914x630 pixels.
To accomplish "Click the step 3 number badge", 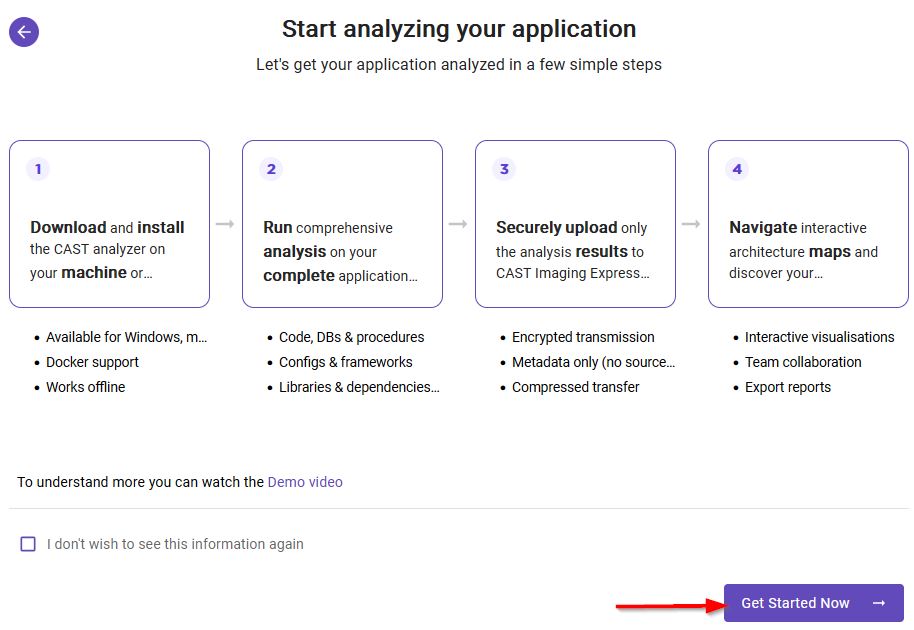I will [504, 169].
